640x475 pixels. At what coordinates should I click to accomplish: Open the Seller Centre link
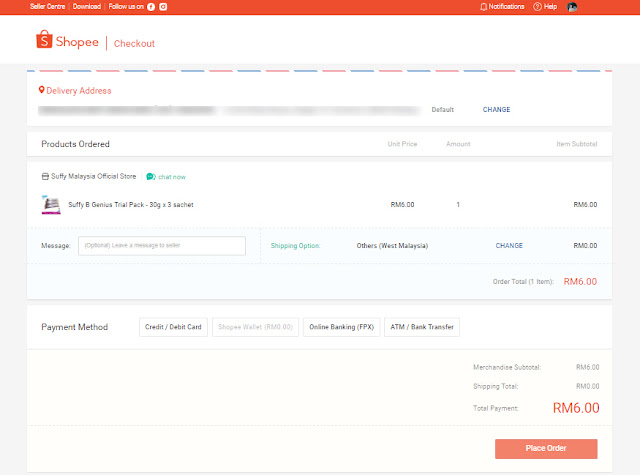pos(47,7)
